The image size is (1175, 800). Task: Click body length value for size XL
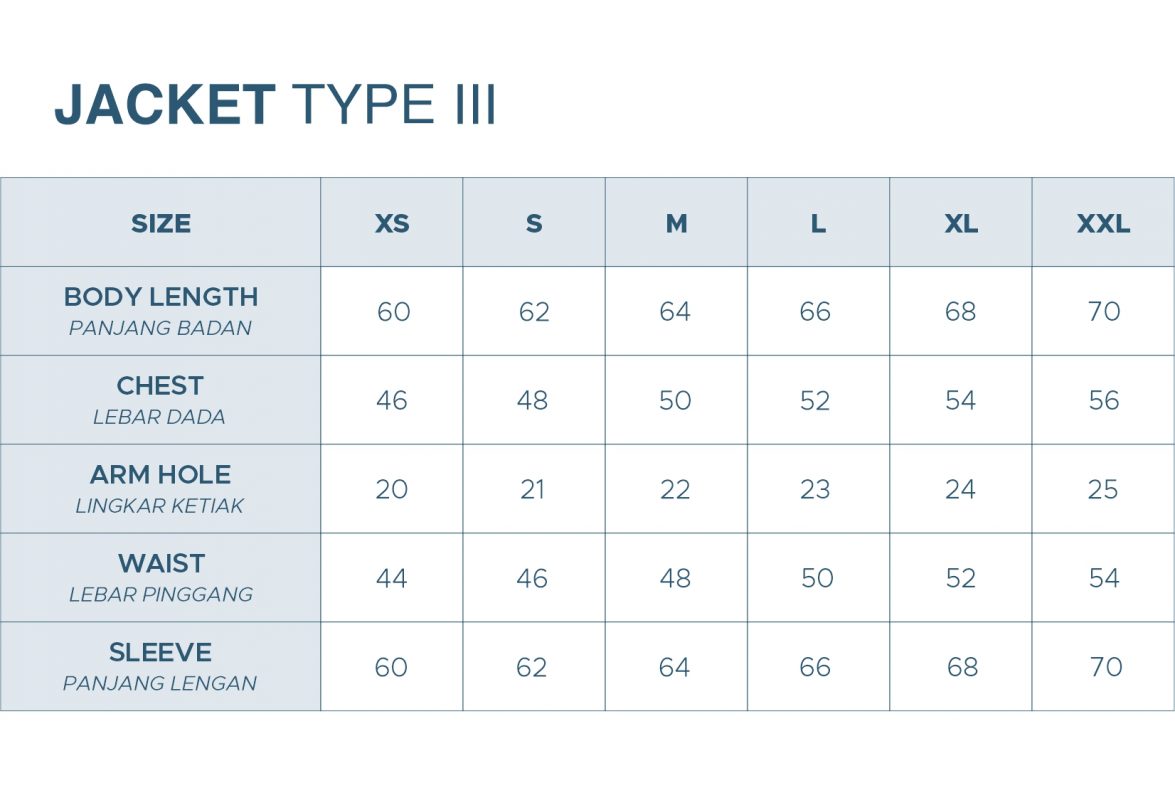tap(960, 312)
